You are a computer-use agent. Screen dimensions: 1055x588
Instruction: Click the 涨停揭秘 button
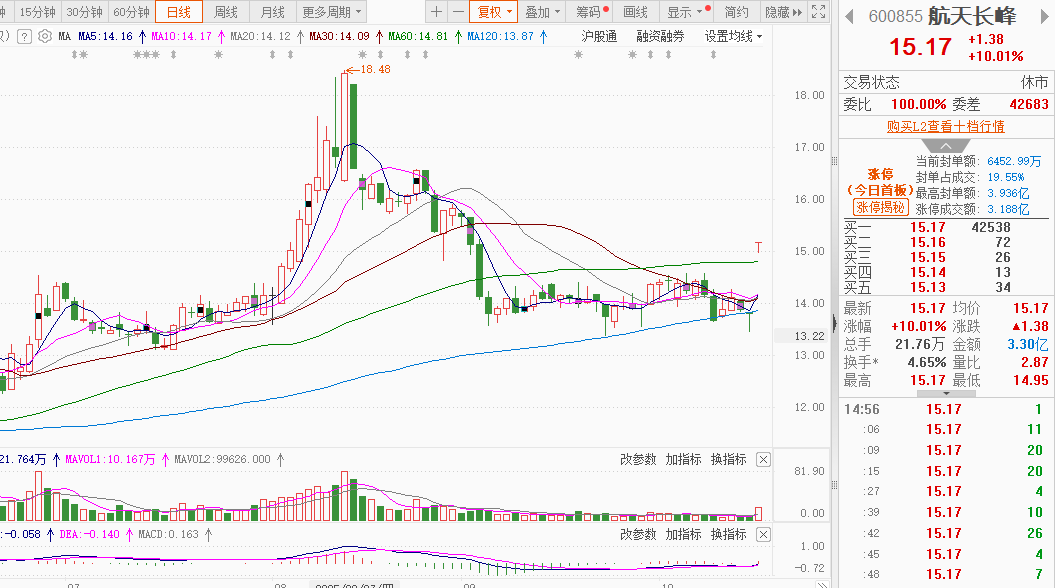click(881, 208)
